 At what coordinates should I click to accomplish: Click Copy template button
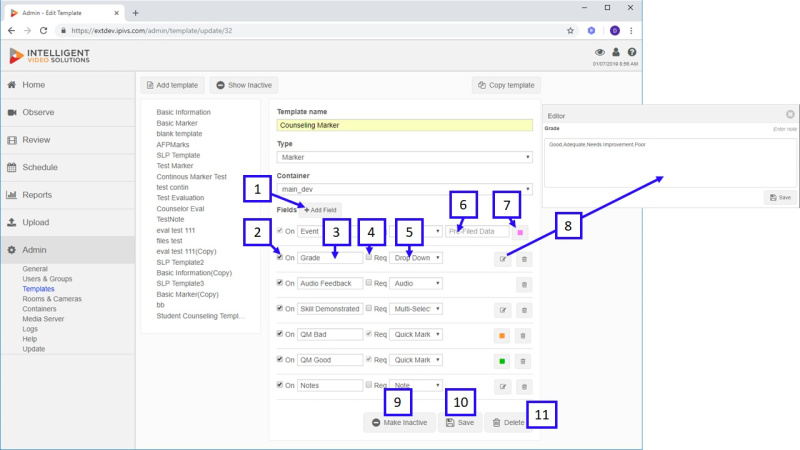(x=506, y=85)
